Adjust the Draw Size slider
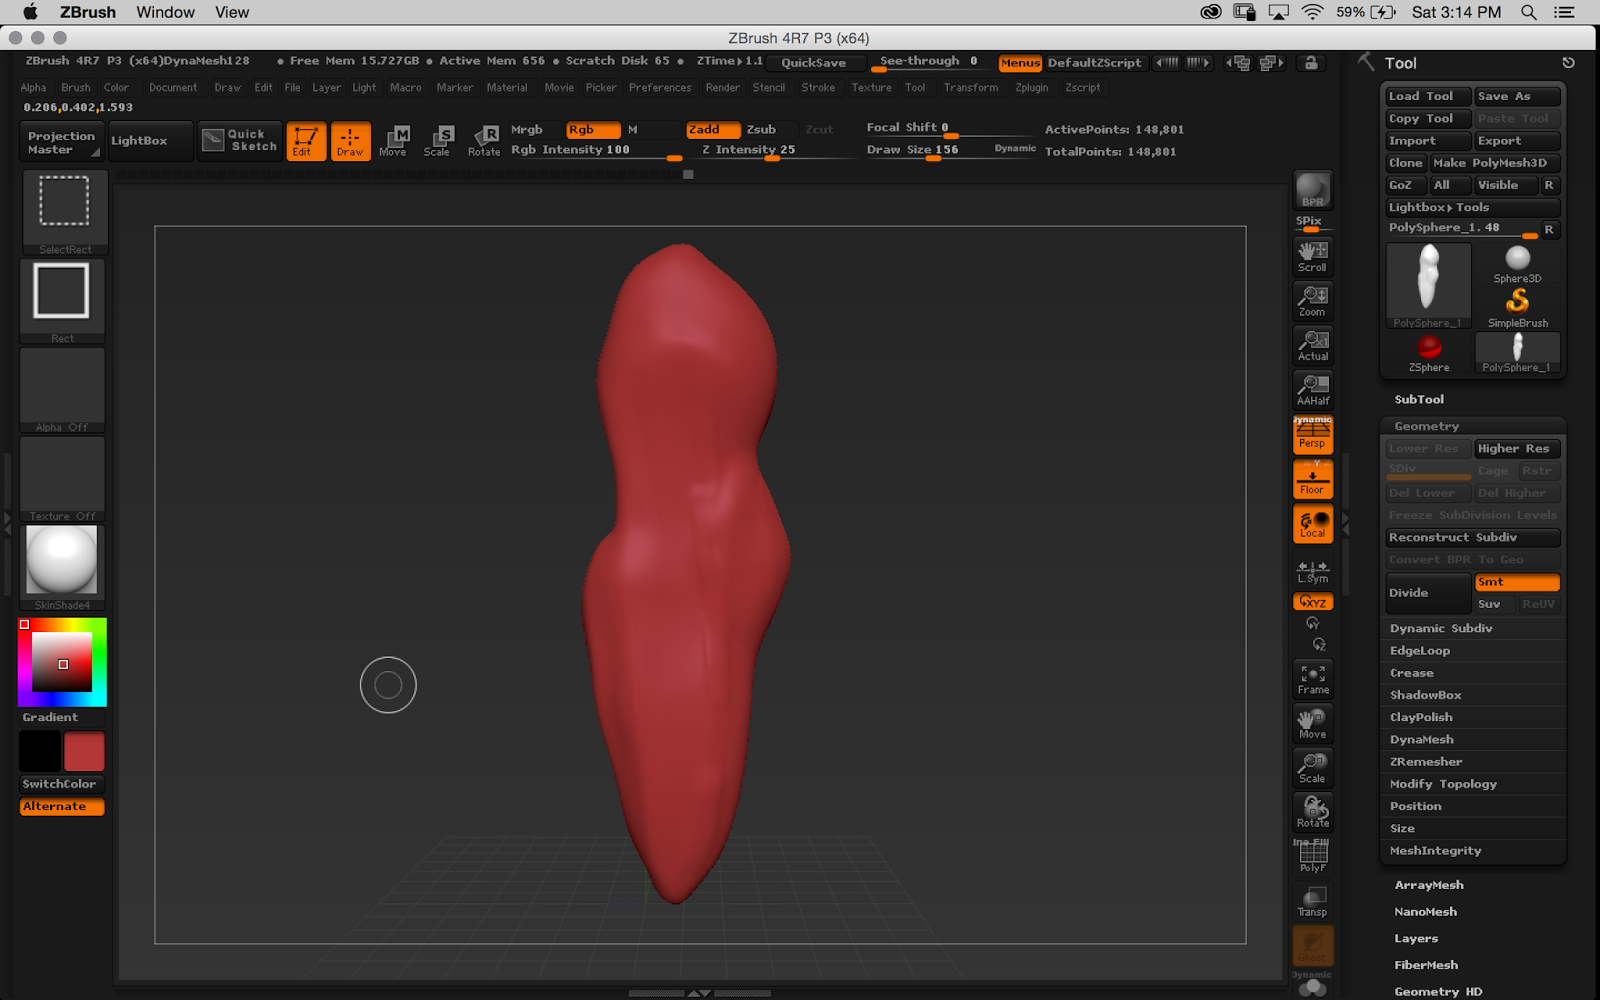Viewport: 1600px width, 1000px height. click(950, 150)
